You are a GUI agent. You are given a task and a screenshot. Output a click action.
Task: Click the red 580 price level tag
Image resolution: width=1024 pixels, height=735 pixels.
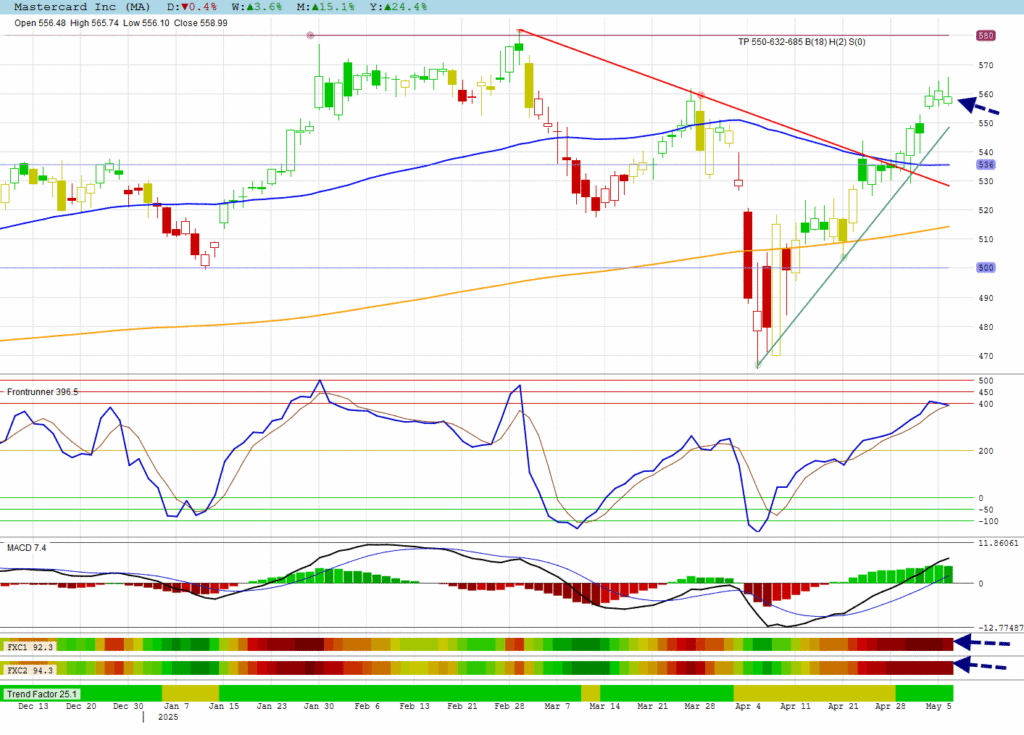pos(985,35)
